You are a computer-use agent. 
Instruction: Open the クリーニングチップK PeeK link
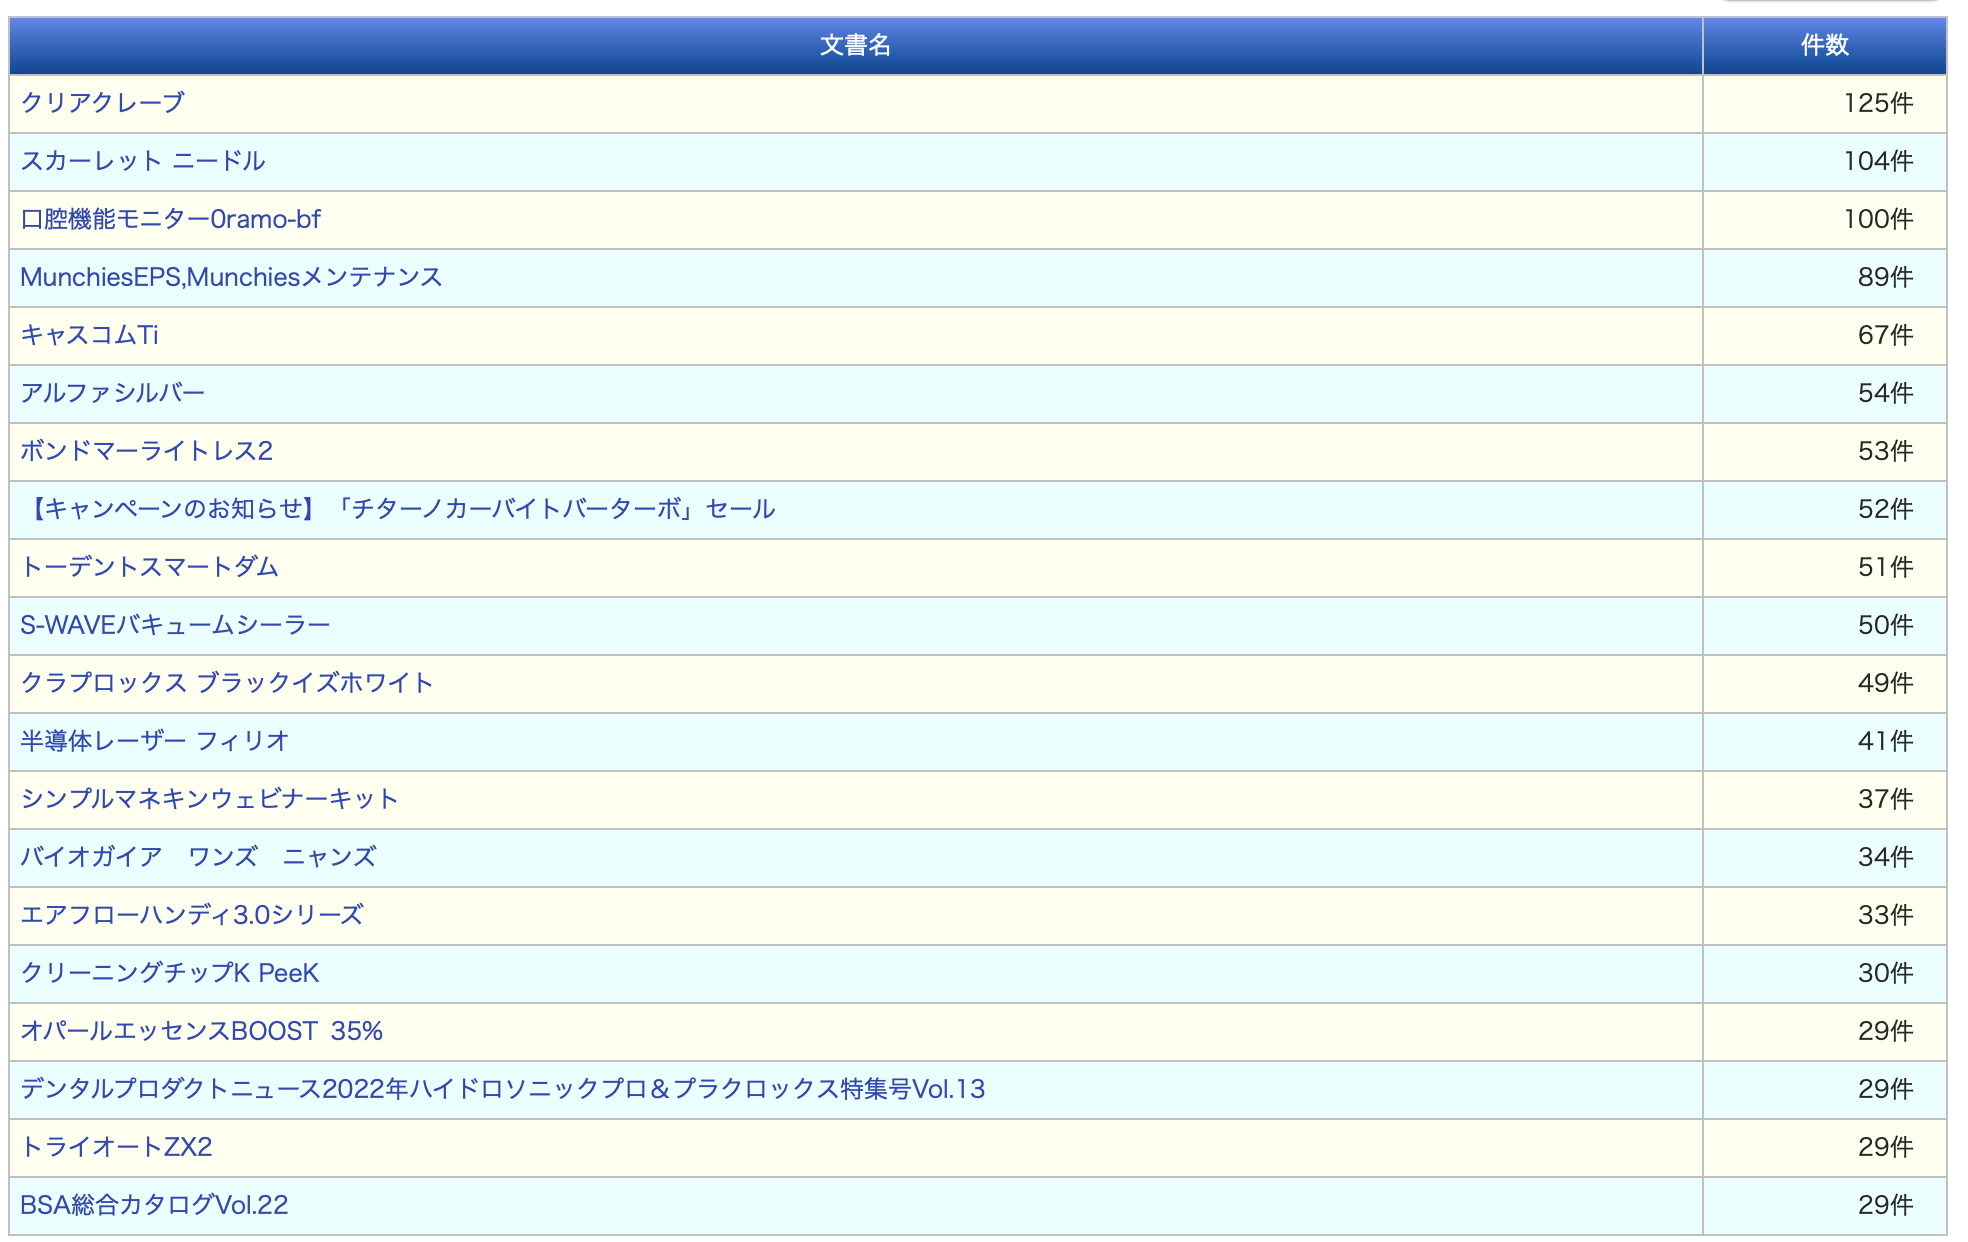(170, 973)
